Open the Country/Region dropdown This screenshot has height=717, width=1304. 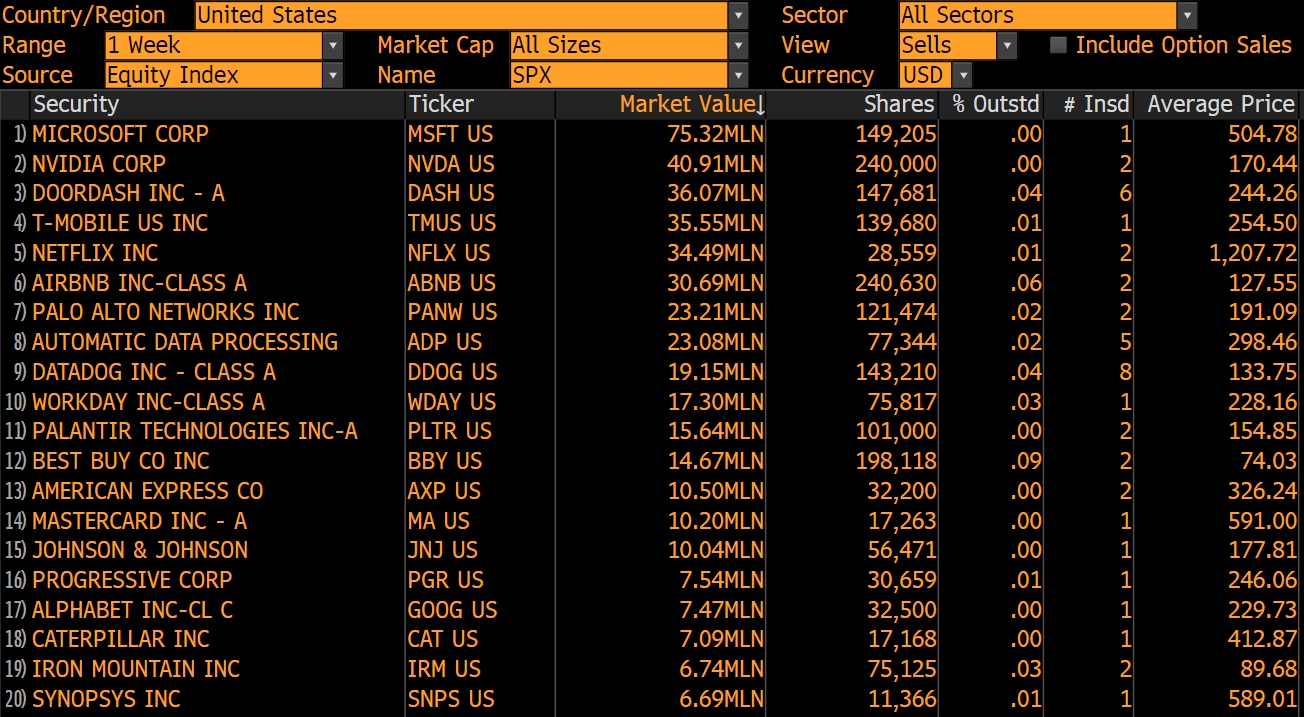coord(737,15)
